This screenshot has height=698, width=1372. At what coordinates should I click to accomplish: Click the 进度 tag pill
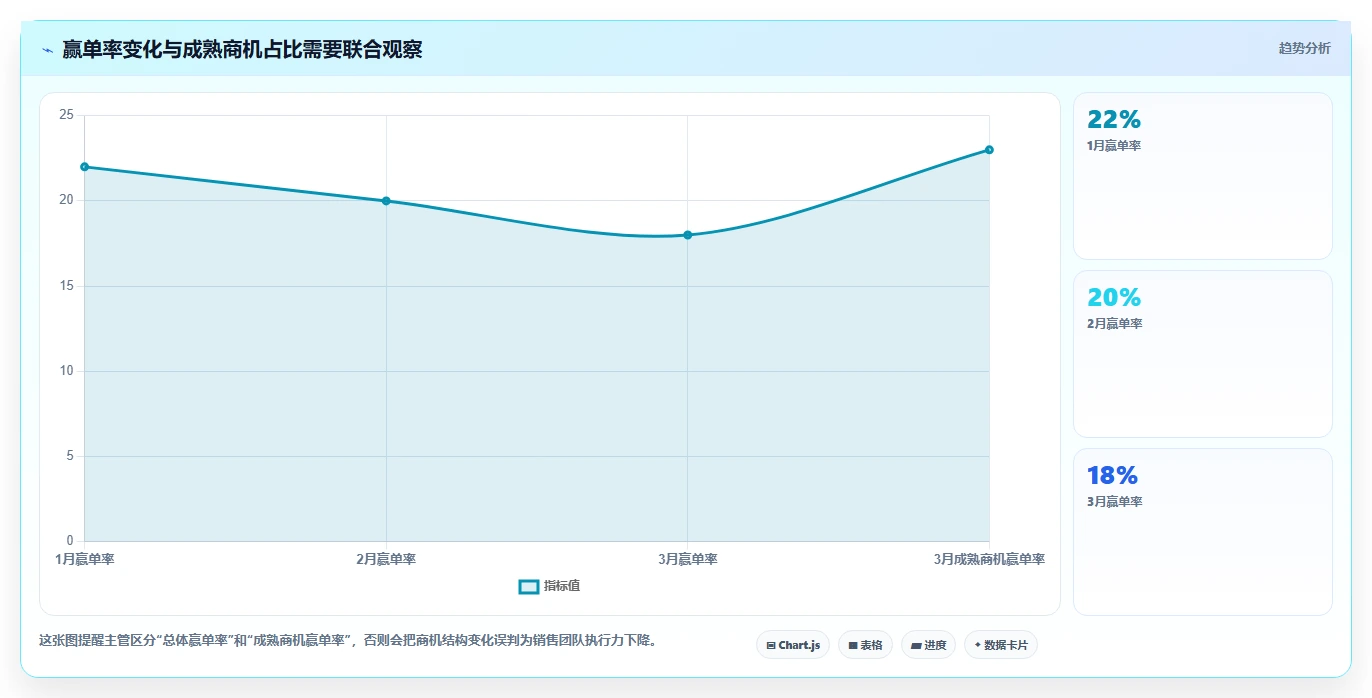(x=928, y=646)
